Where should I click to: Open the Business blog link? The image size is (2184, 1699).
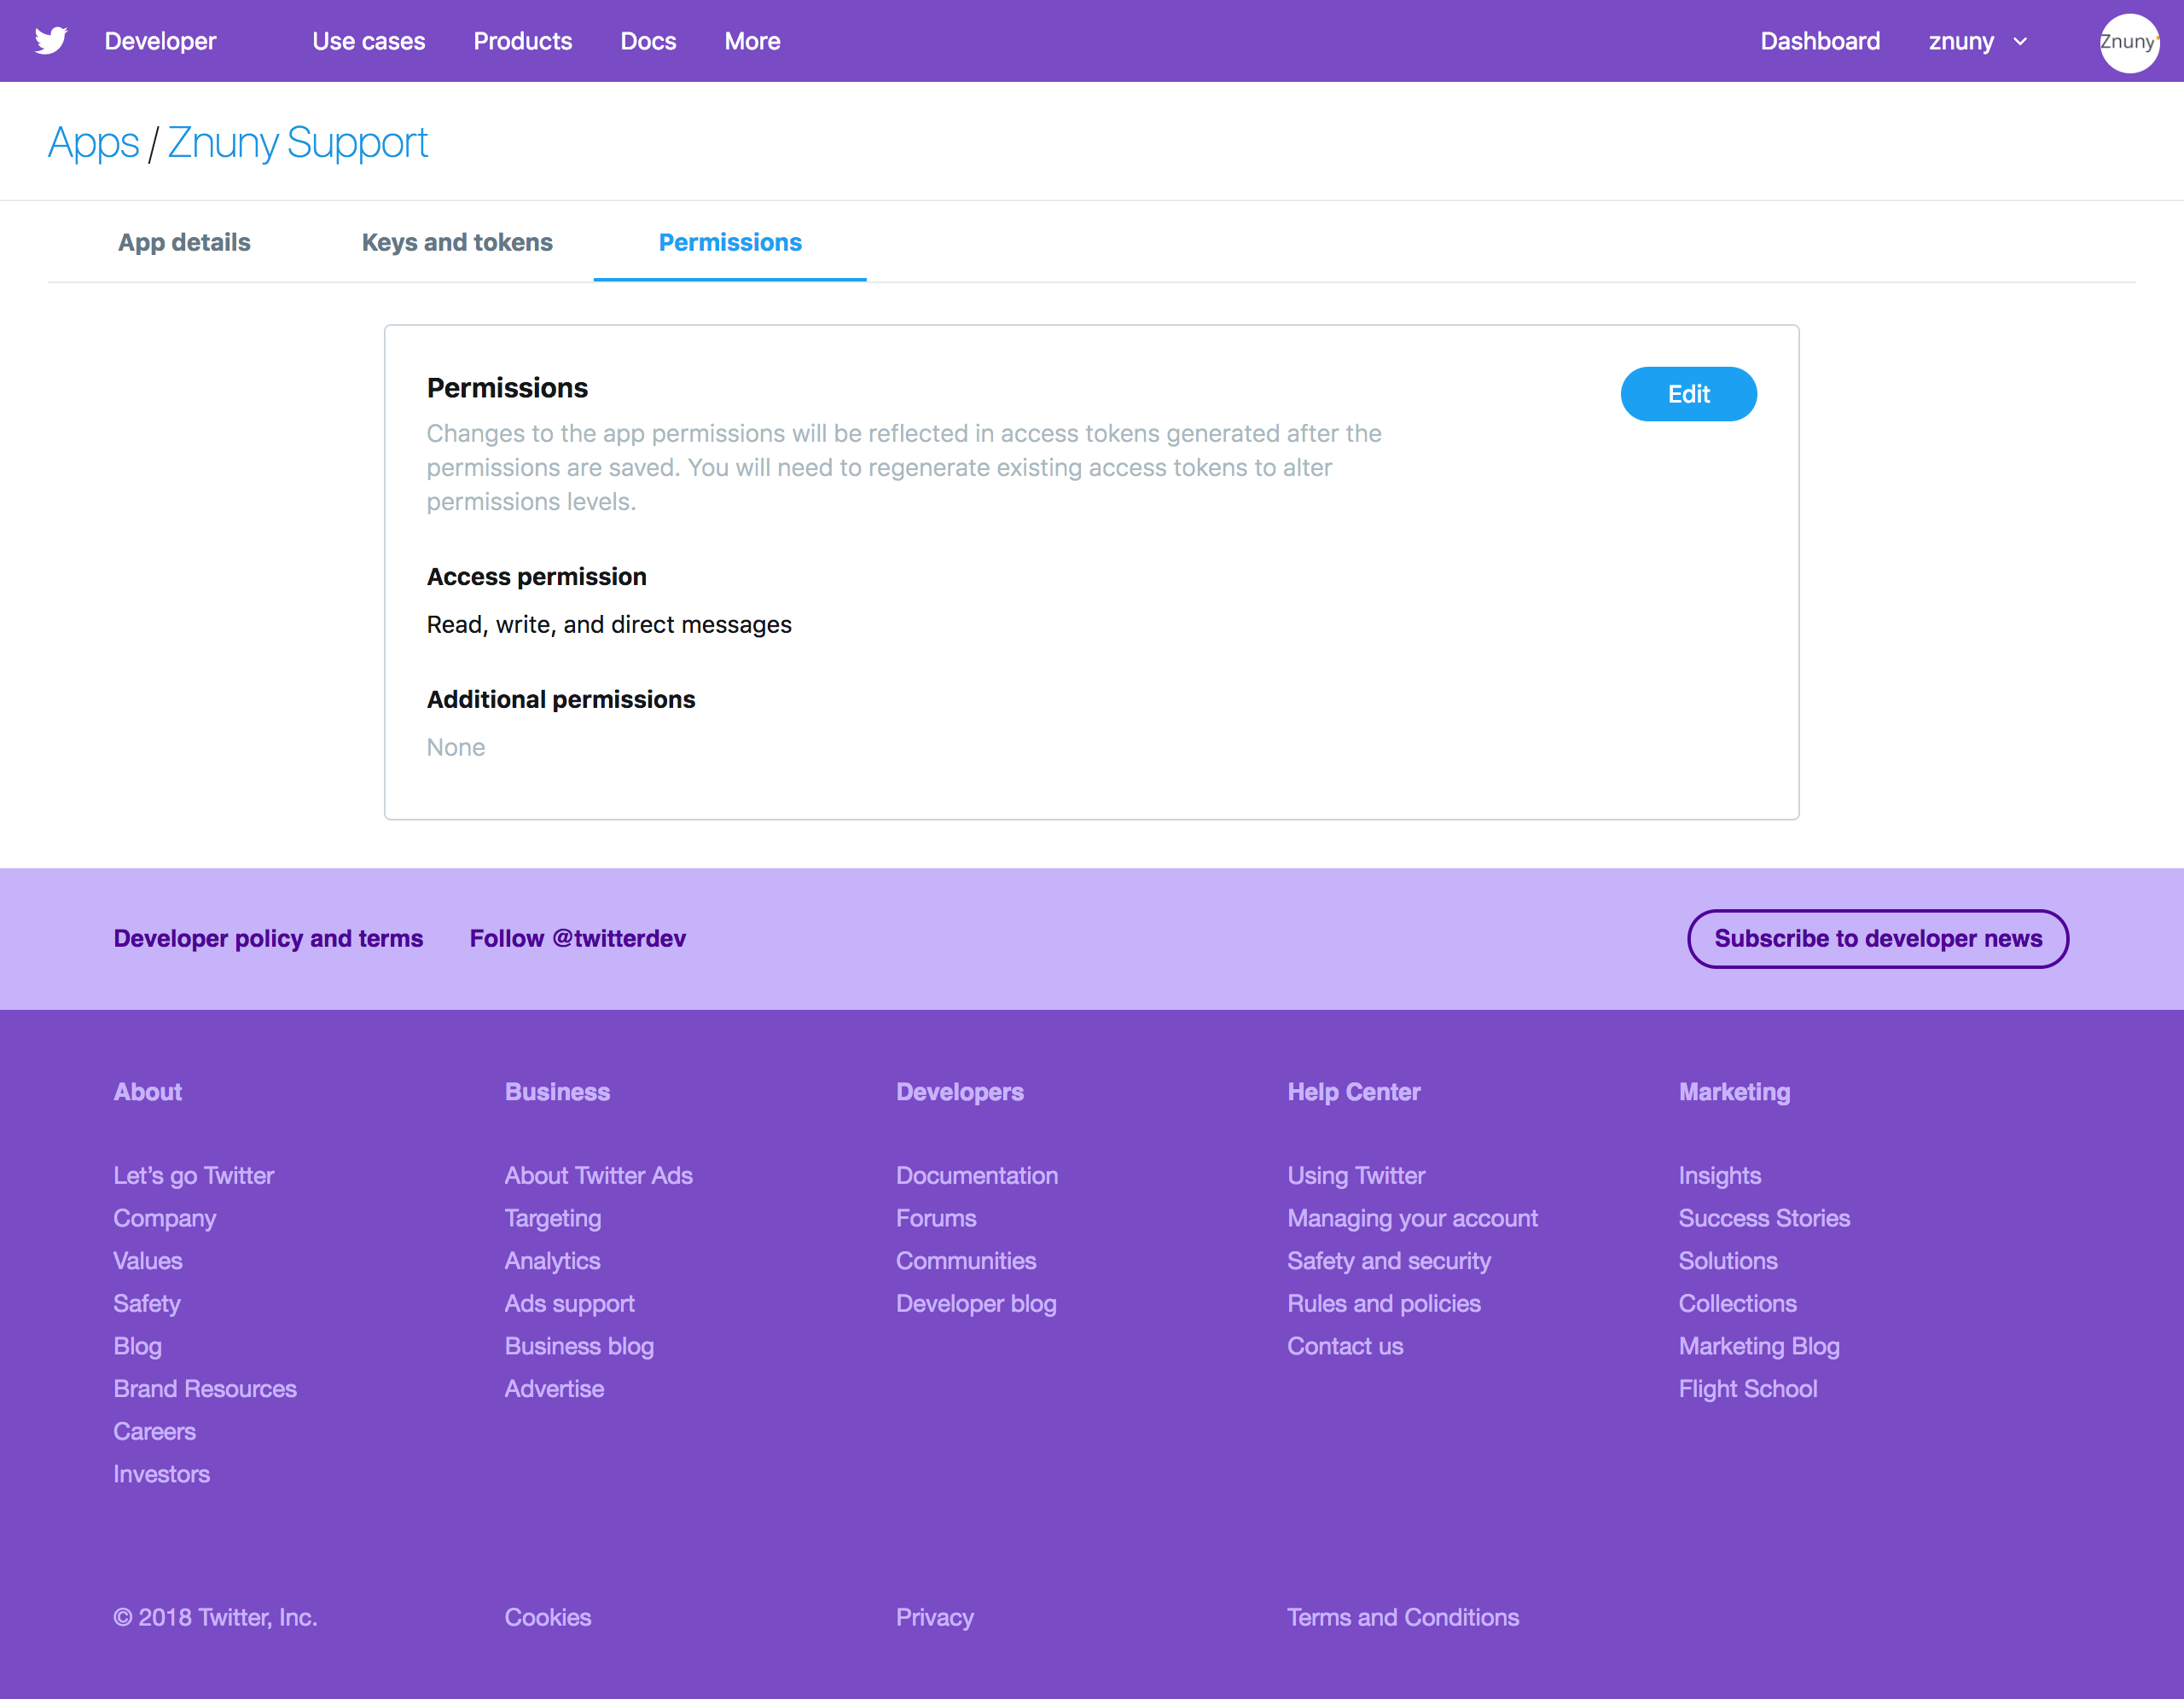point(579,1346)
